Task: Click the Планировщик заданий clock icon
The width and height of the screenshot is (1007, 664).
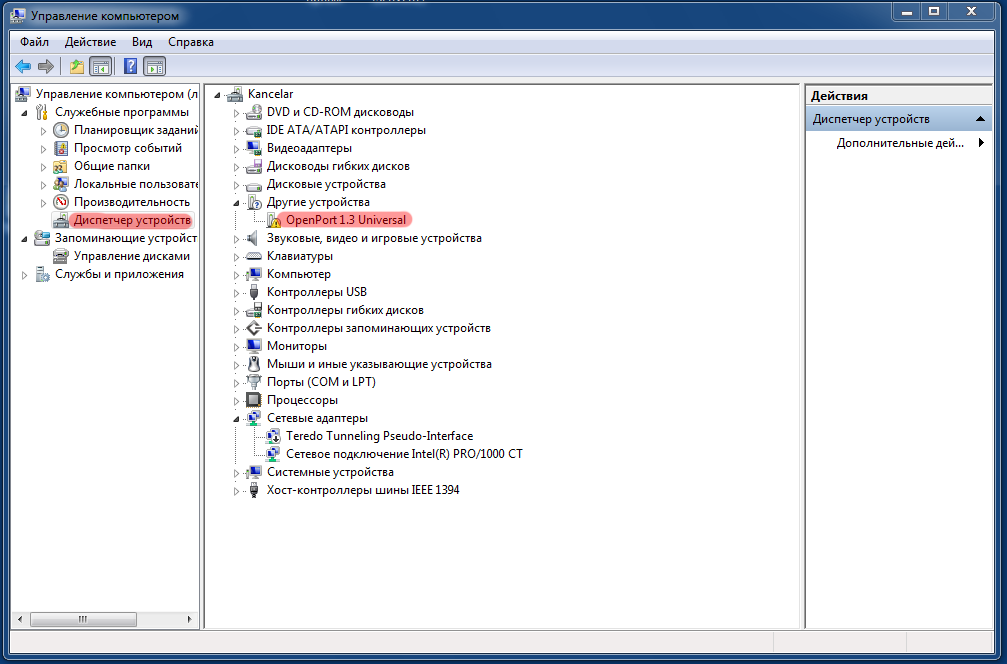Action: coord(61,130)
